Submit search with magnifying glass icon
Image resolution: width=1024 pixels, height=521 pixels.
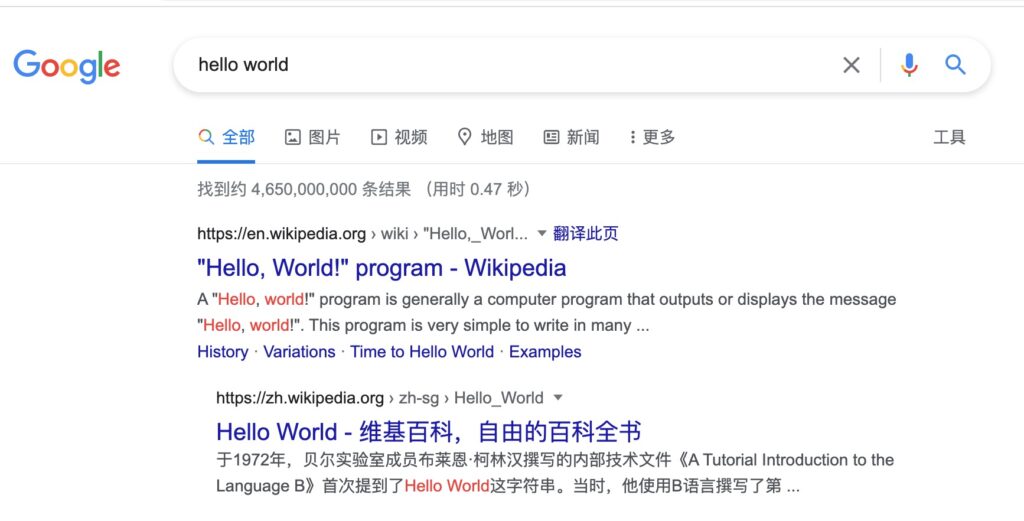click(955, 65)
